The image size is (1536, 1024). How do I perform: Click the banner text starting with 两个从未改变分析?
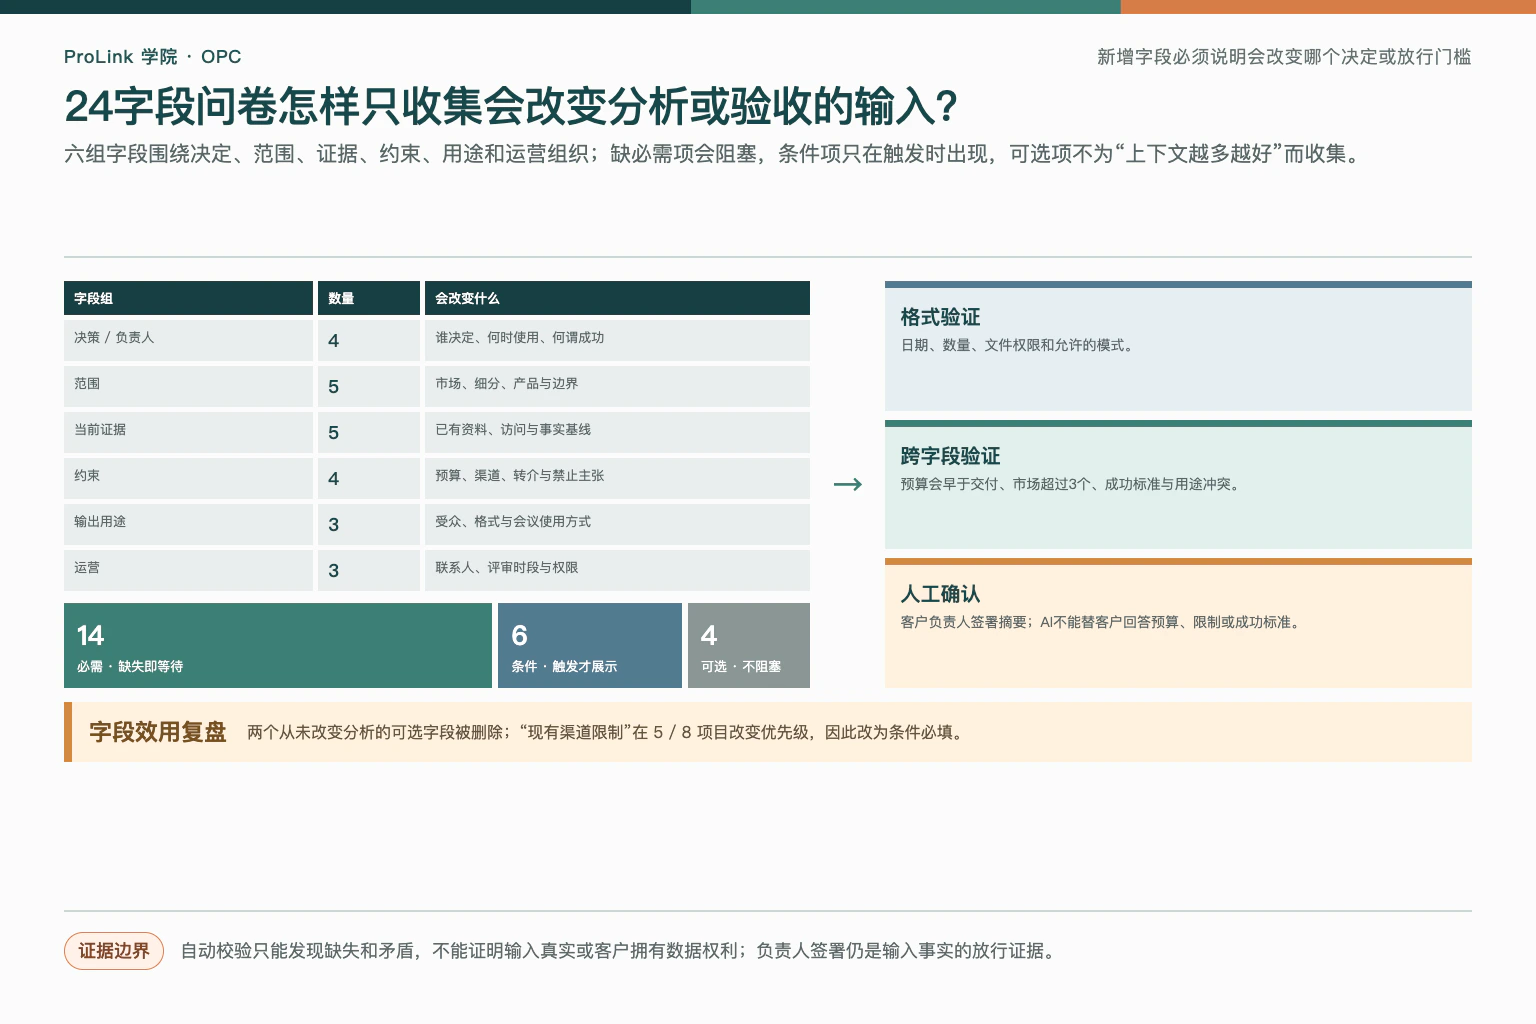[607, 732]
